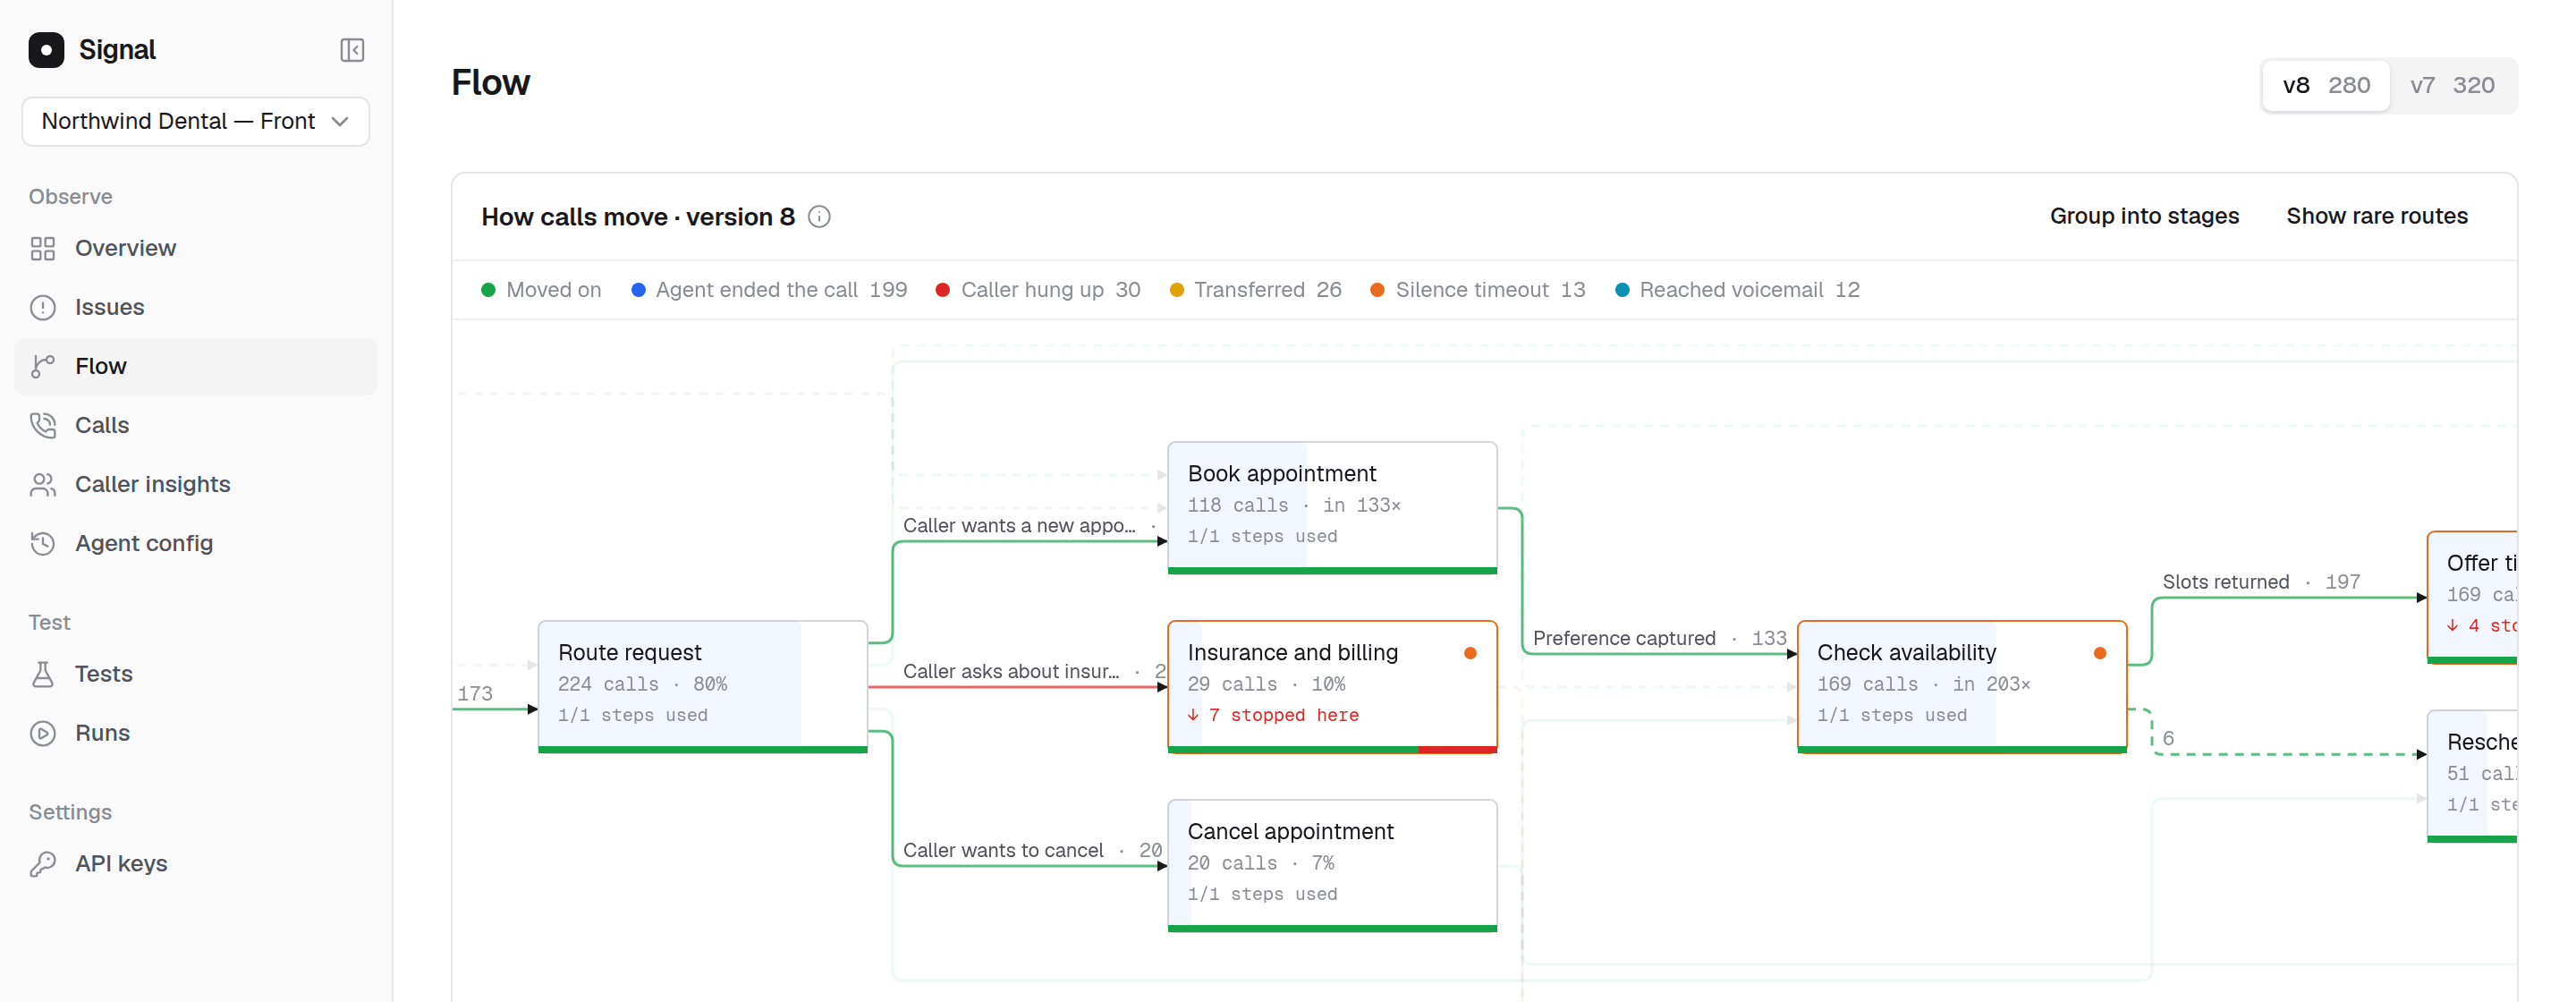Screen dimensions: 2576x1002
Task: Navigate to Agent config
Action: pos(196,543)
